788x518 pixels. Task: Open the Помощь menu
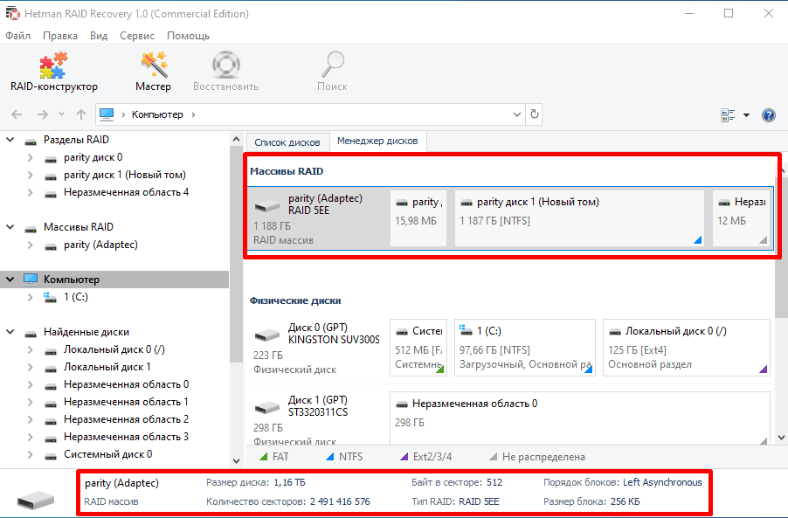coord(188,36)
